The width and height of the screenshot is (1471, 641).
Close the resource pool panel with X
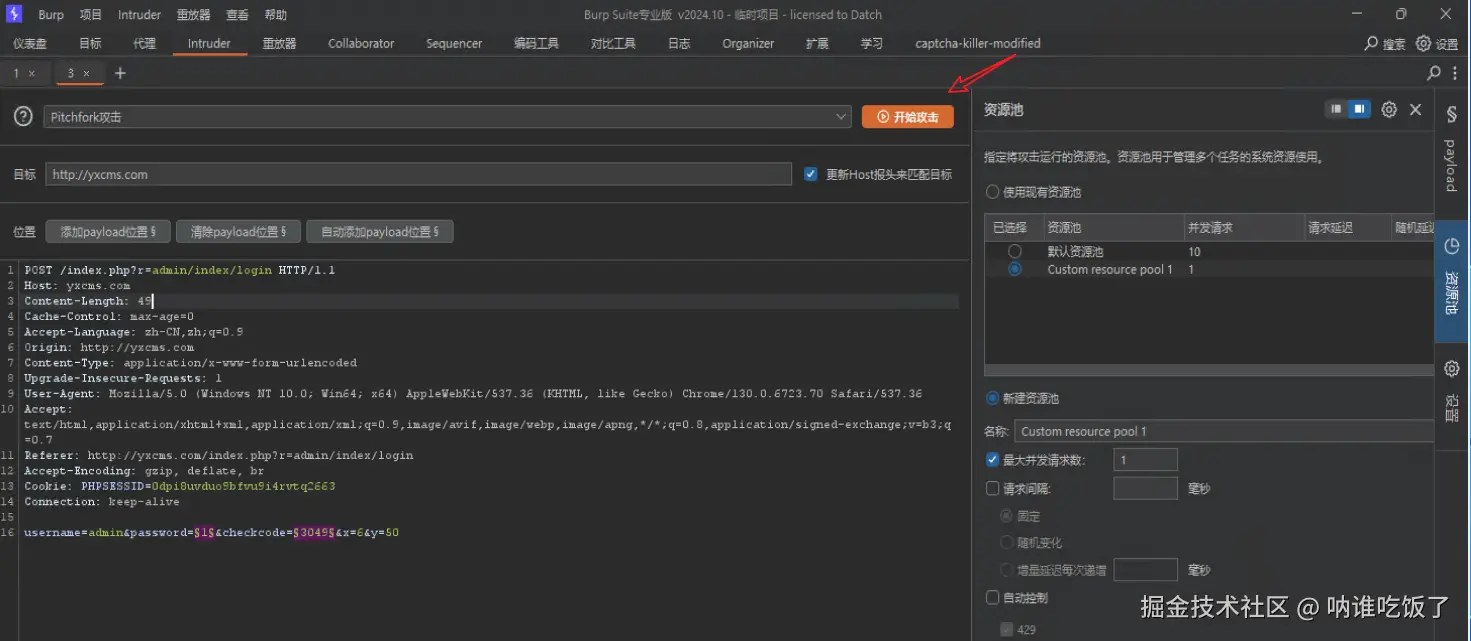(1415, 110)
